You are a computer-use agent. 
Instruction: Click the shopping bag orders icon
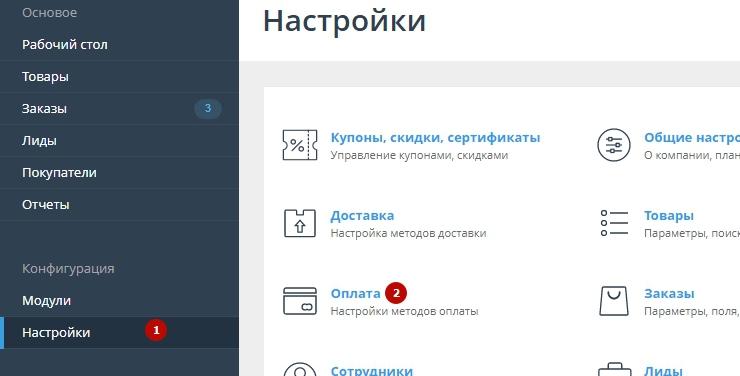pos(614,301)
